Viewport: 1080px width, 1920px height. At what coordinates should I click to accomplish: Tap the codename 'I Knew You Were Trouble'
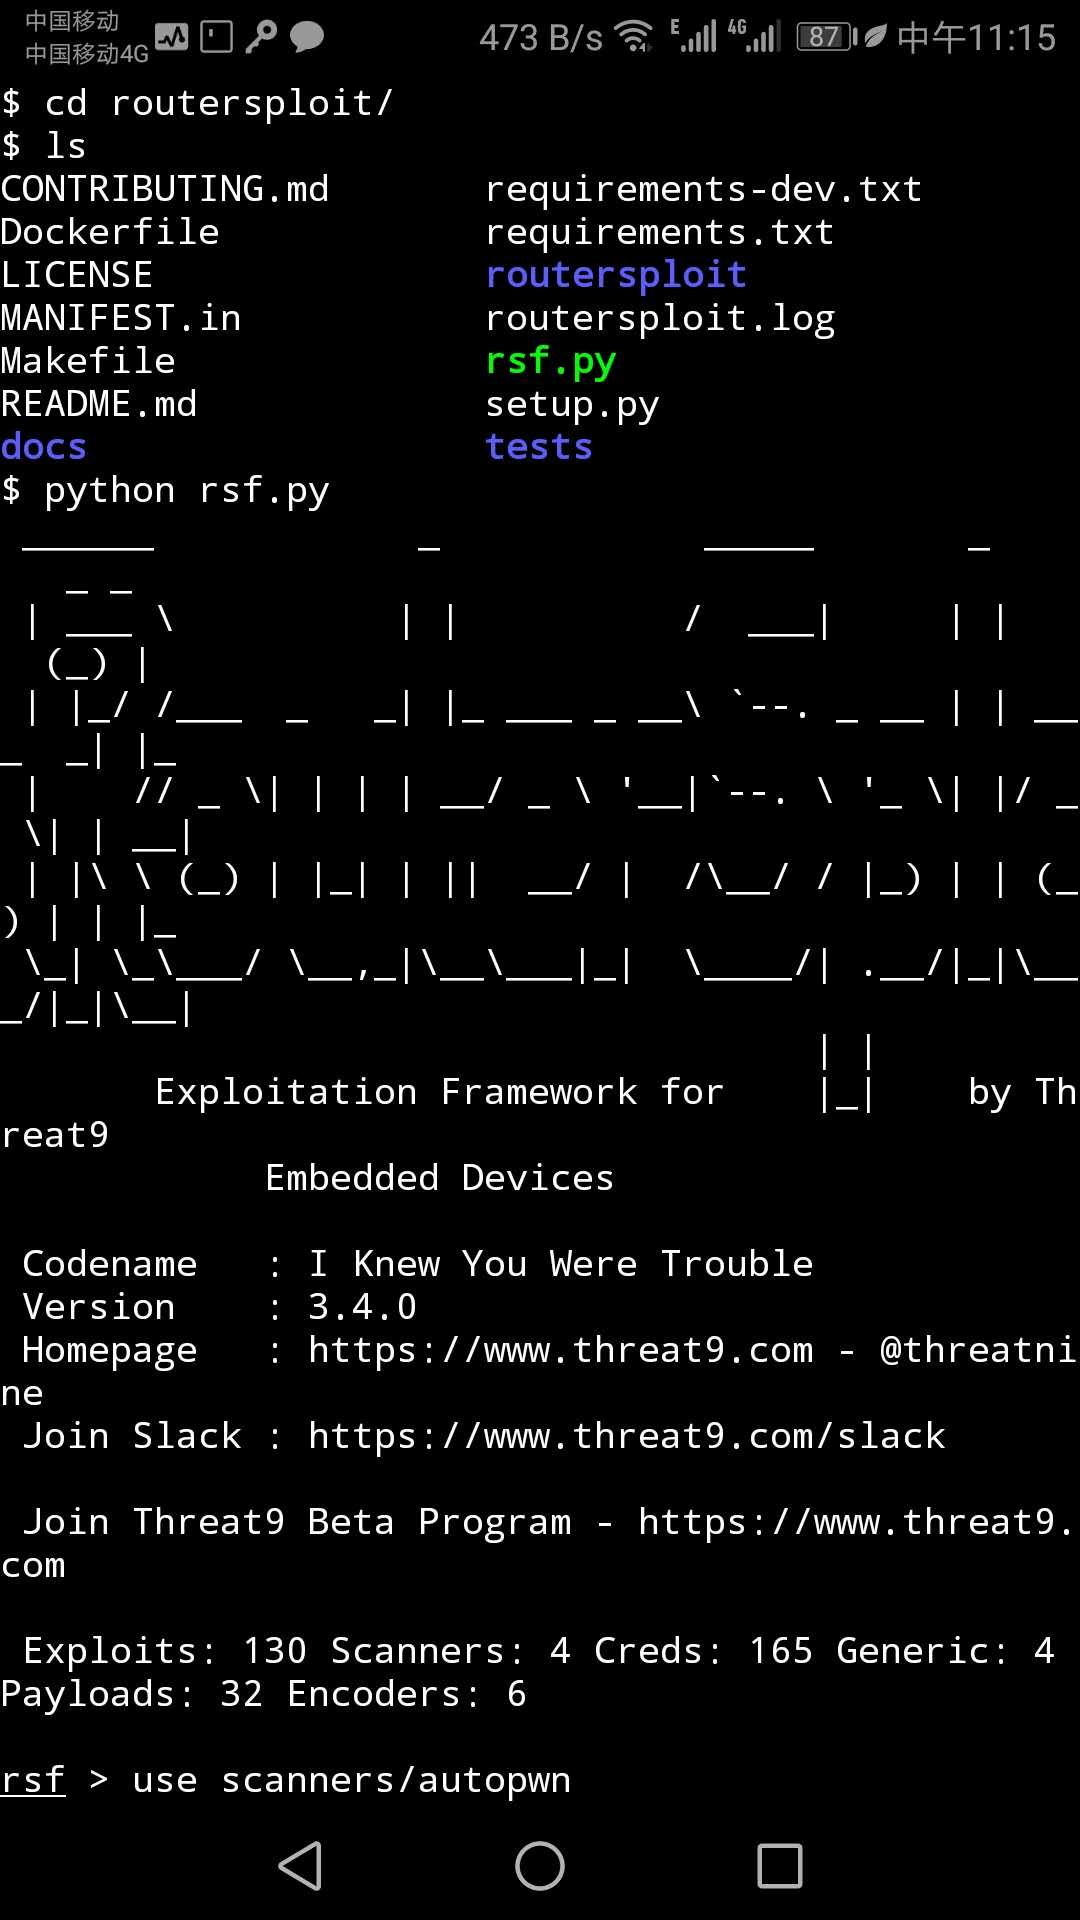[x=560, y=1264]
